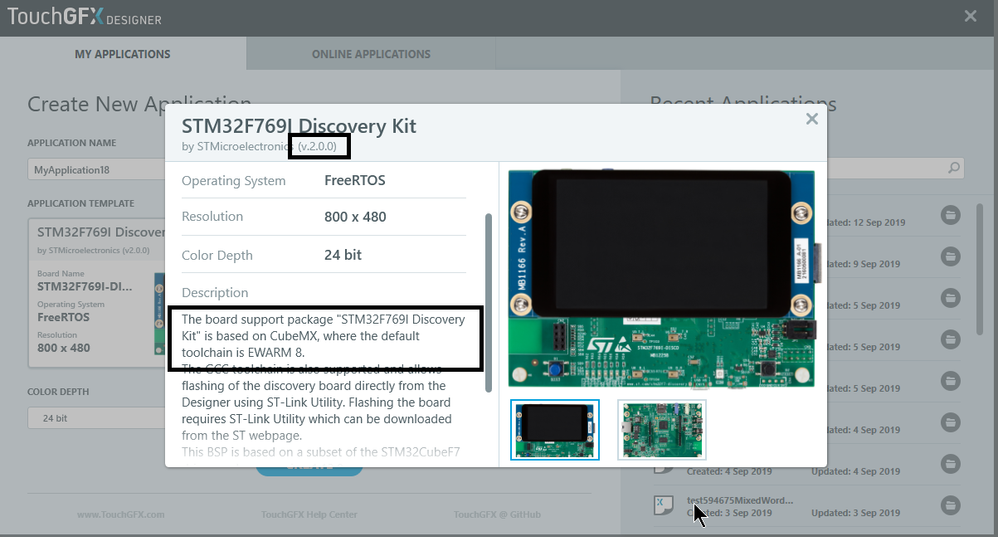Click the TouchGFX Designer logo
The height and width of the screenshot is (537, 998).
coord(84,17)
